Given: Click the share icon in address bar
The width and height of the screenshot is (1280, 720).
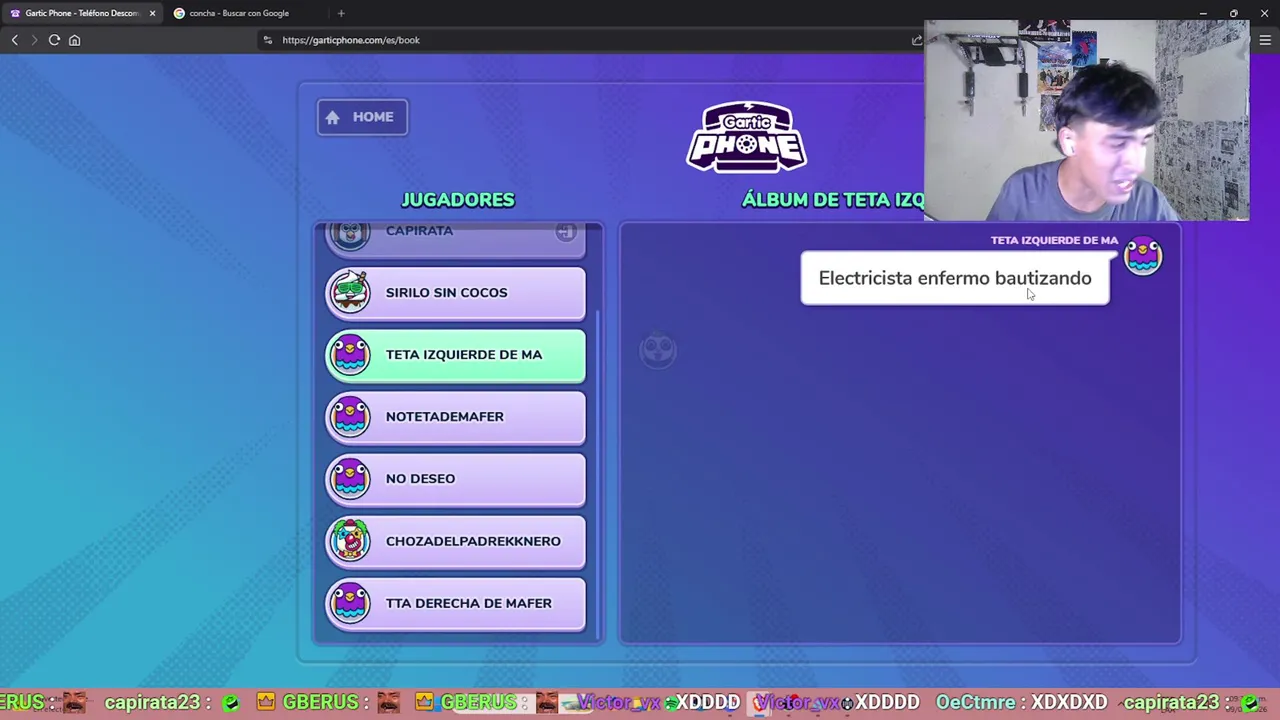Looking at the screenshot, I should click(x=916, y=40).
